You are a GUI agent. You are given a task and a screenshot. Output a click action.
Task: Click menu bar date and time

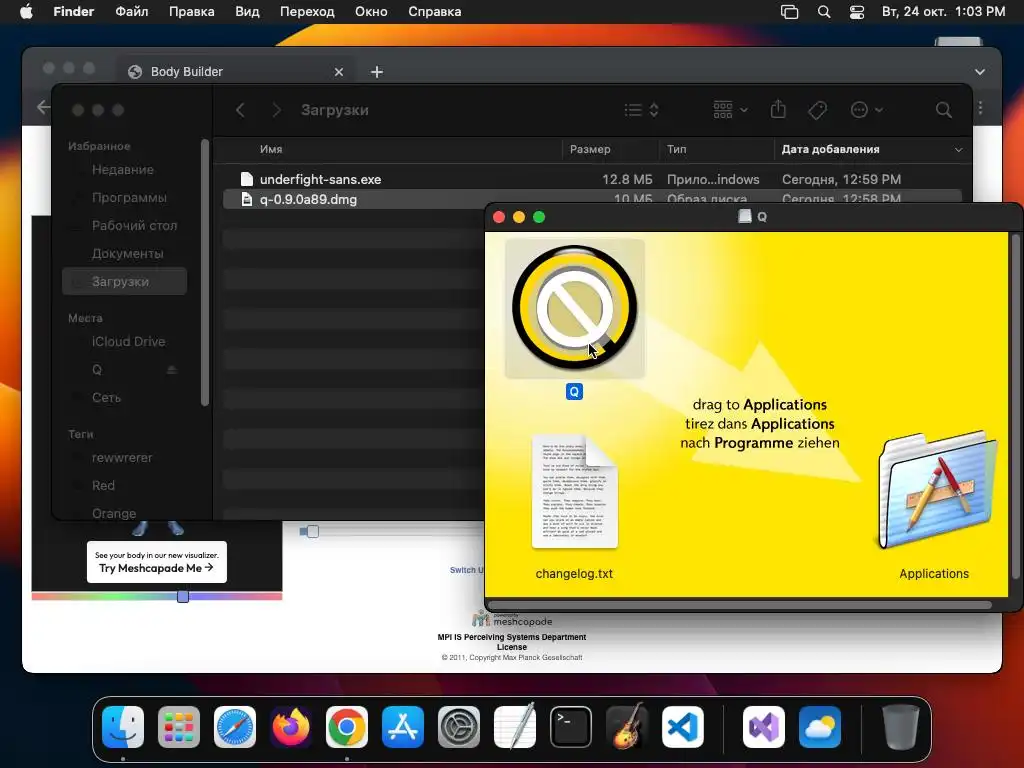tap(943, 12)
